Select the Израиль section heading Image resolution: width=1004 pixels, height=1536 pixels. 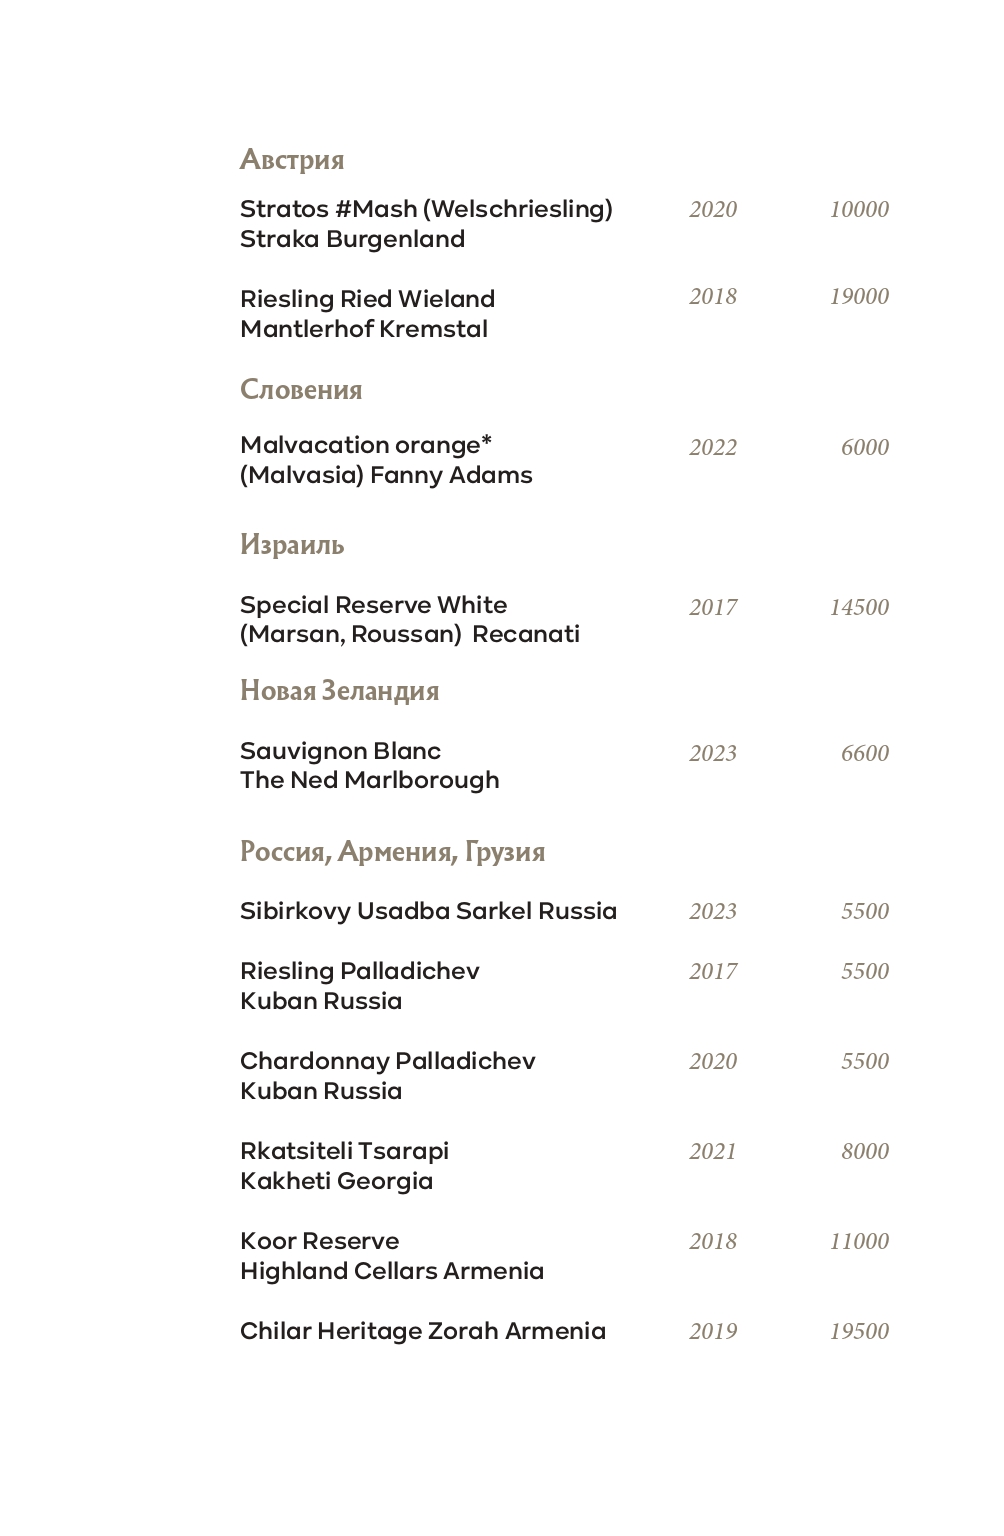click(x=292, y=545)
